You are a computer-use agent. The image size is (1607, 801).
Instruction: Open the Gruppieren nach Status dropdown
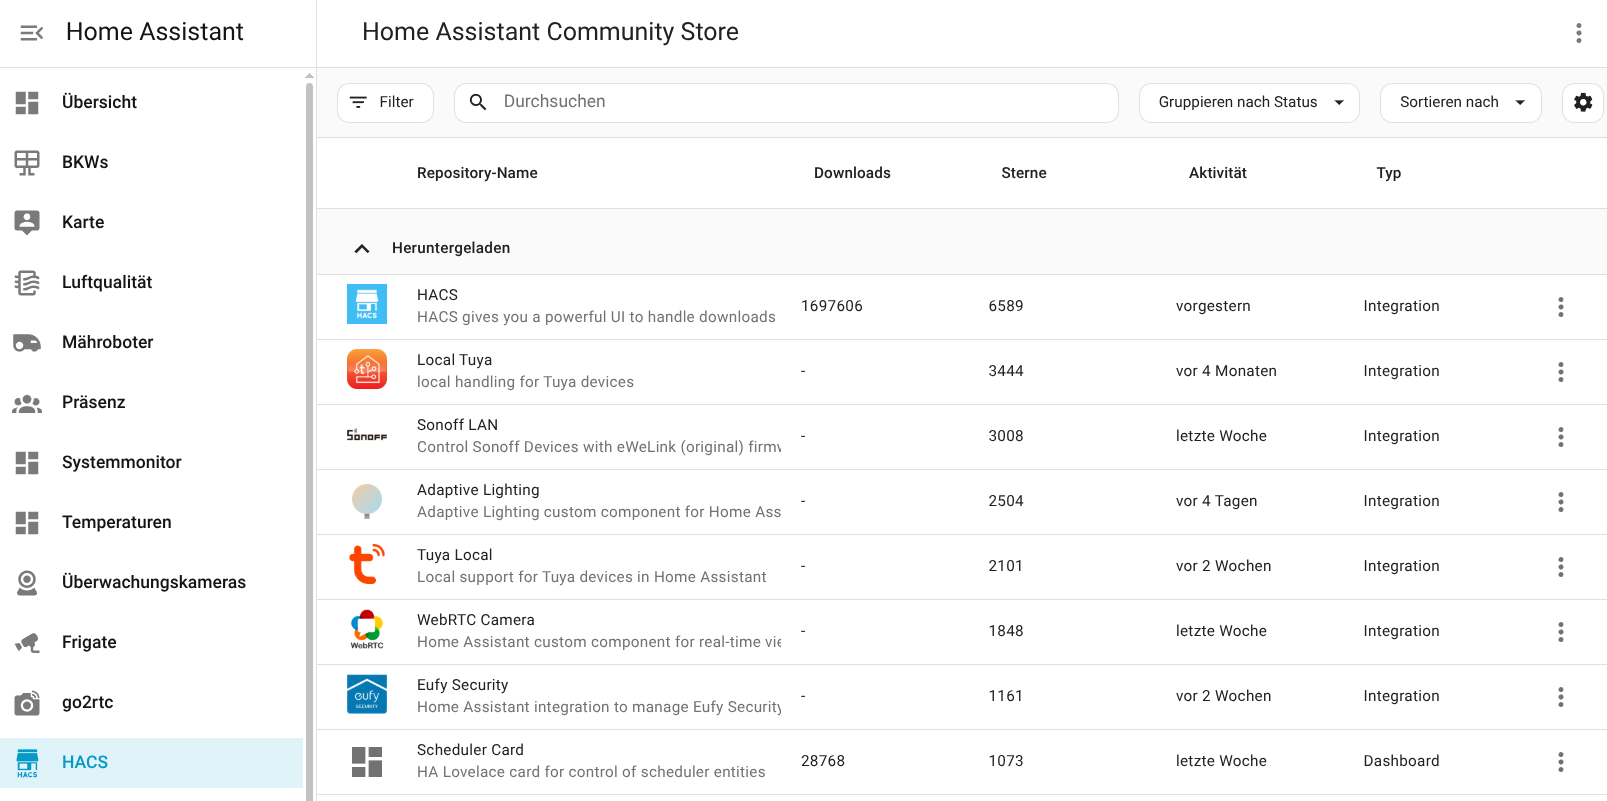1249,103
